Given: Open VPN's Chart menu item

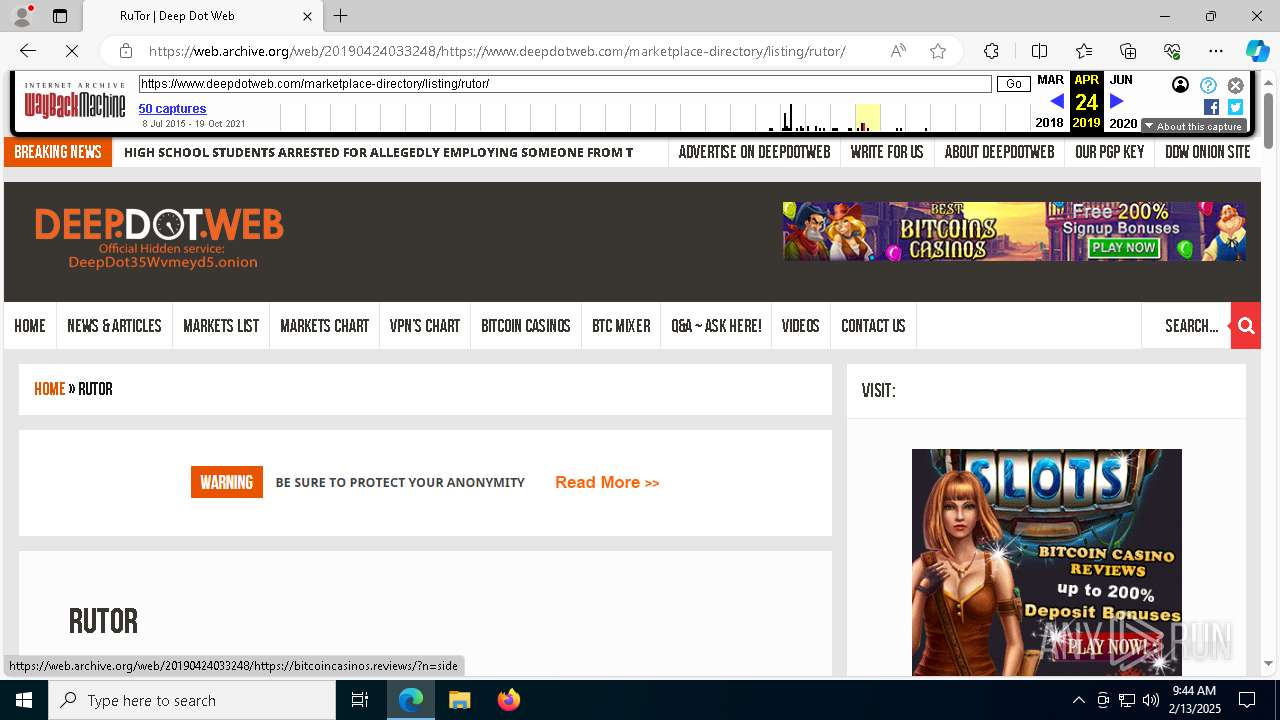Looking at the screenshot, I should 425,326.
